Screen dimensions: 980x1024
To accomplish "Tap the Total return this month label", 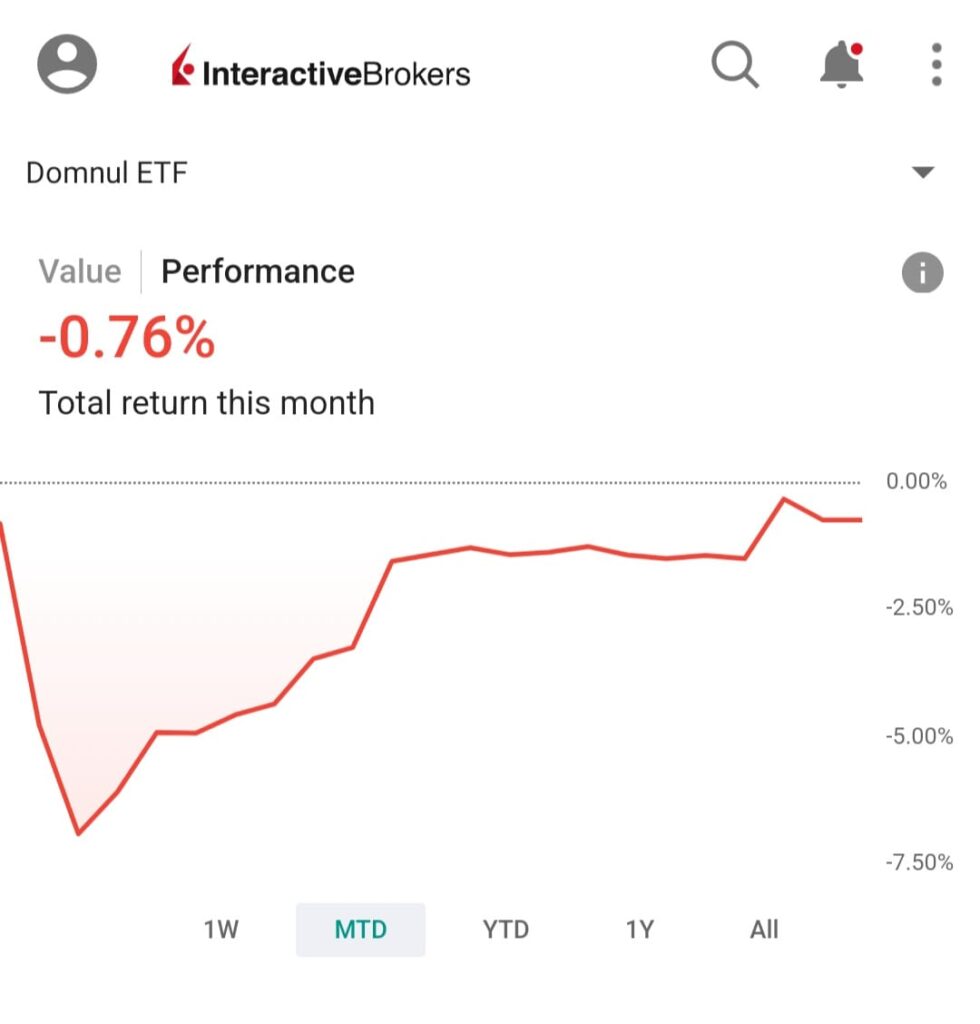I will pos(207,404).
